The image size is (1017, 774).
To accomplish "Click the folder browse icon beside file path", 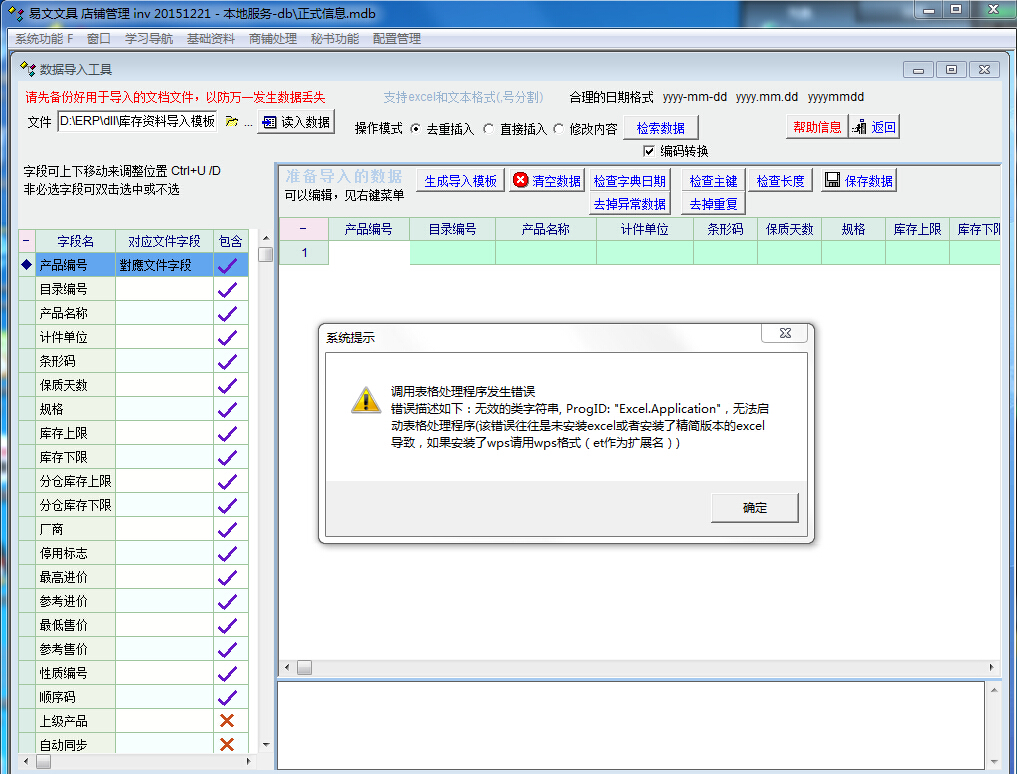I will click(232, 122).
